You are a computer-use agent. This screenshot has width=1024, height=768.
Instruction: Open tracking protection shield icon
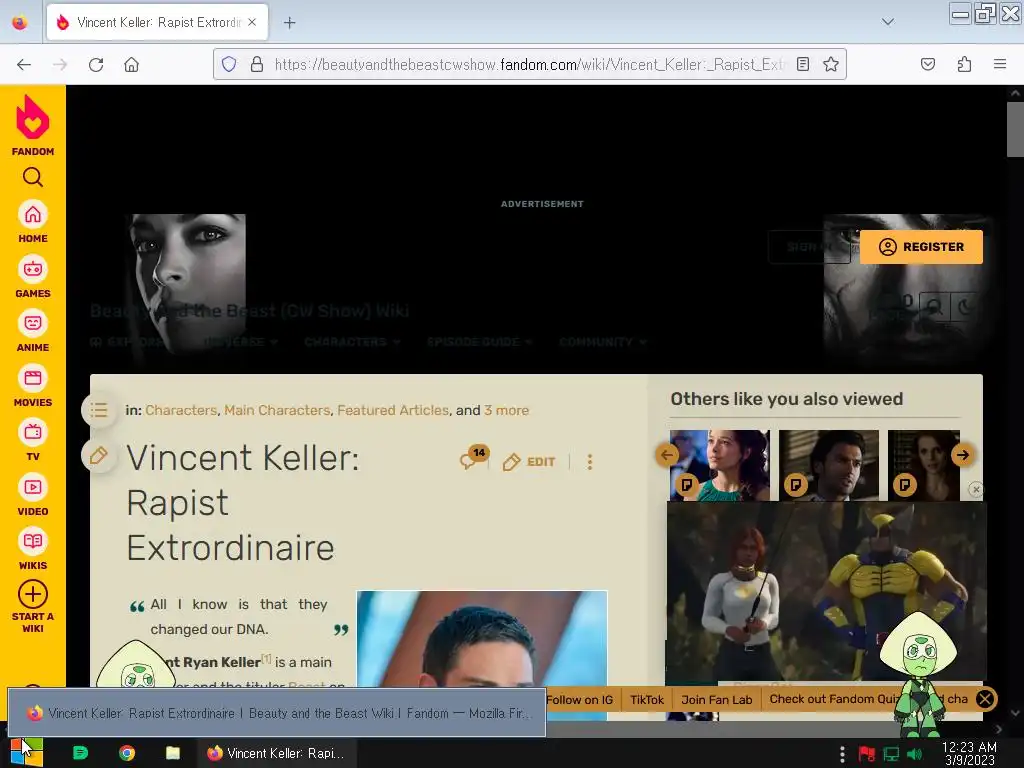point(229,64)
